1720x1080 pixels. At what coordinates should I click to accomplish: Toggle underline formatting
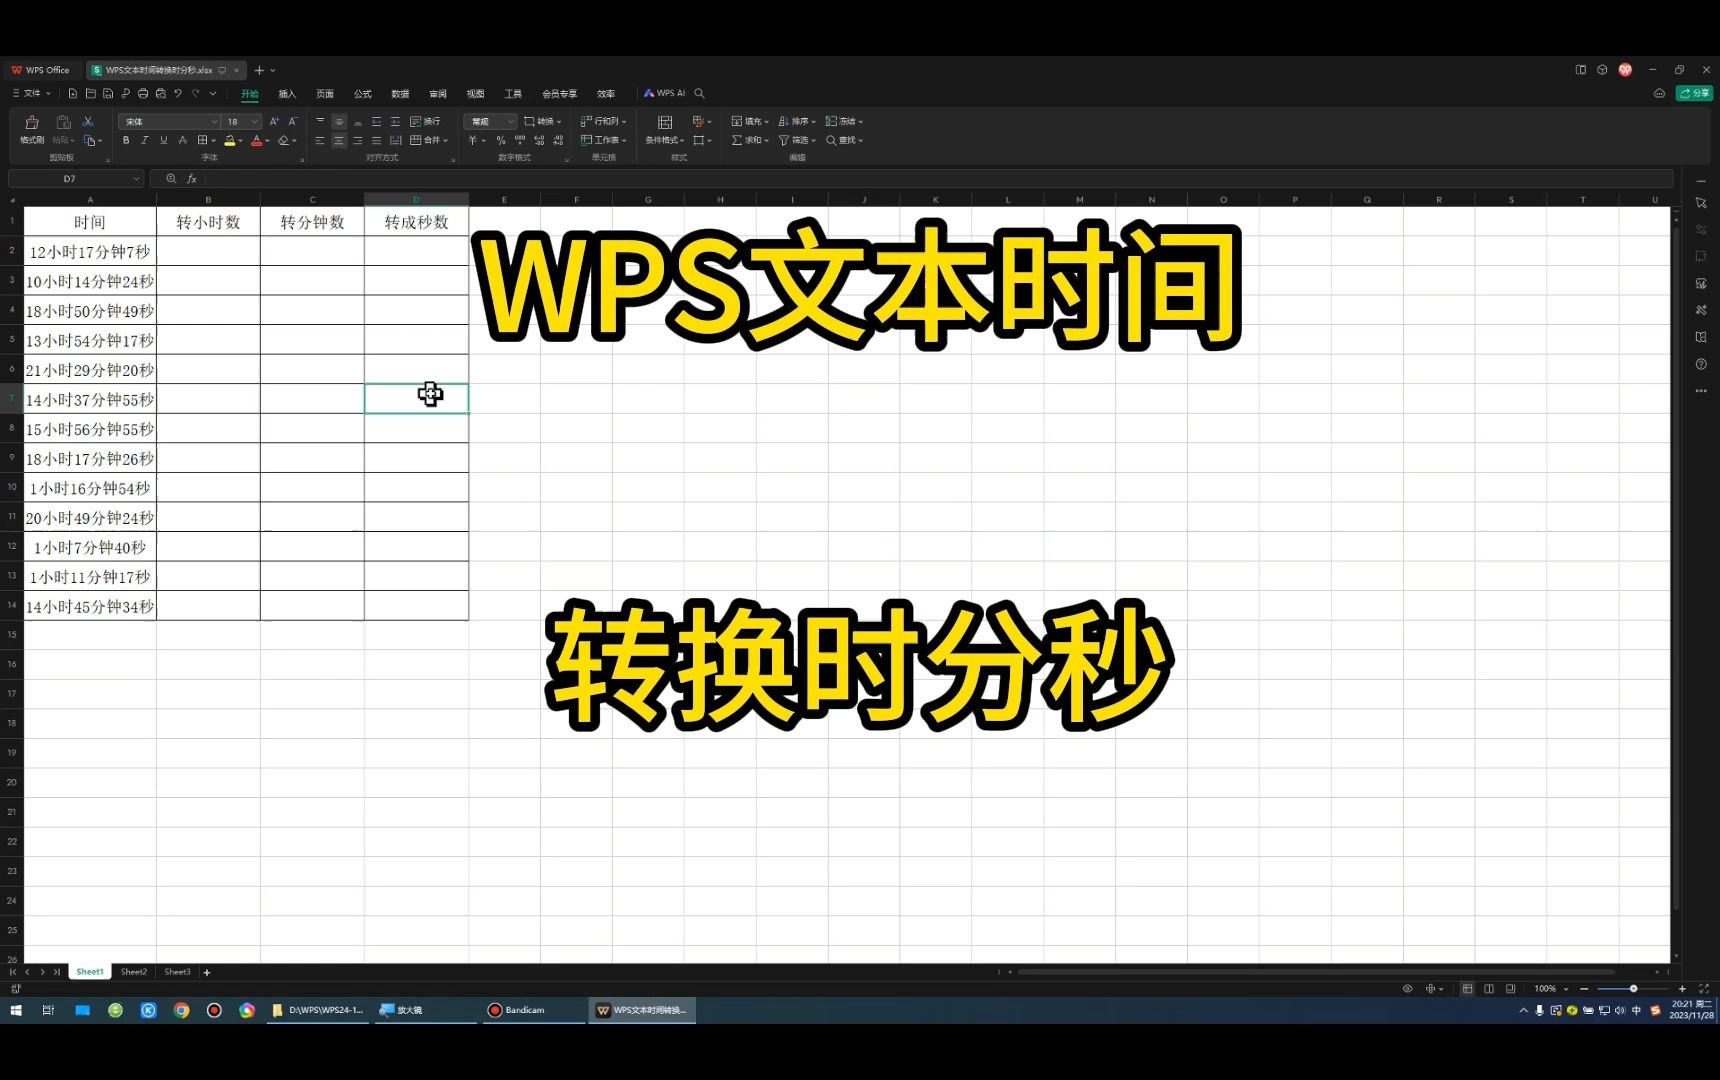[163, 140]
